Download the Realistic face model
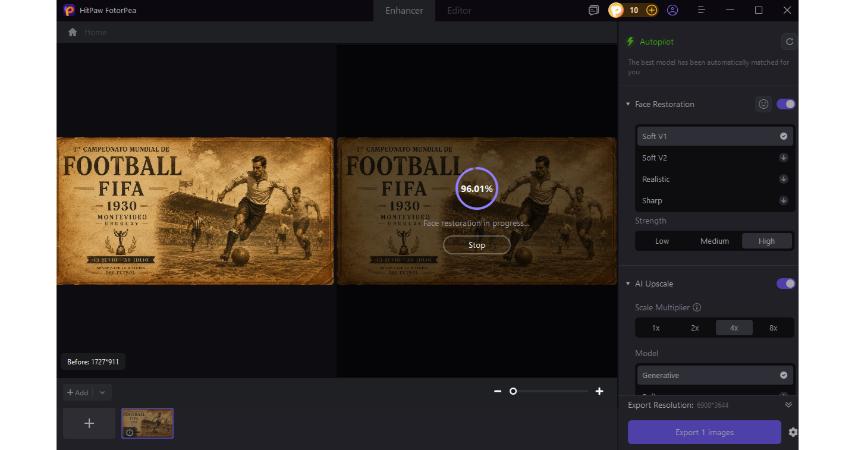Screen dimensions: 855x450 coord(784,179)
